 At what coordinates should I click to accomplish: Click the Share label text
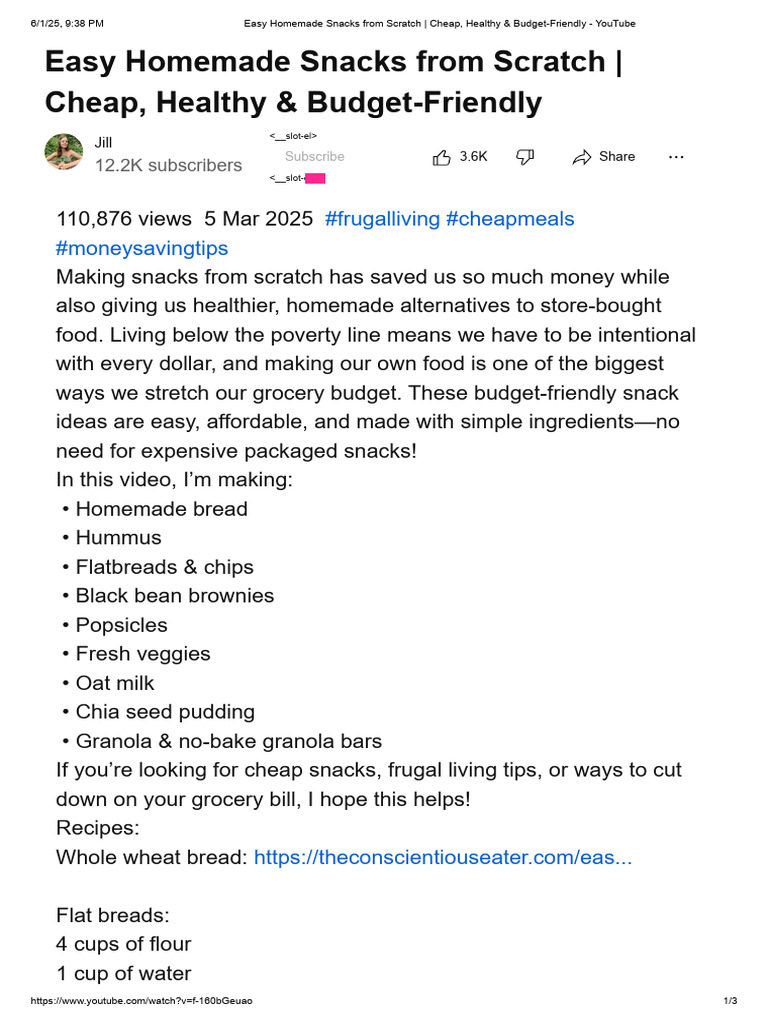pyautogui.click(x=616, y=157)
